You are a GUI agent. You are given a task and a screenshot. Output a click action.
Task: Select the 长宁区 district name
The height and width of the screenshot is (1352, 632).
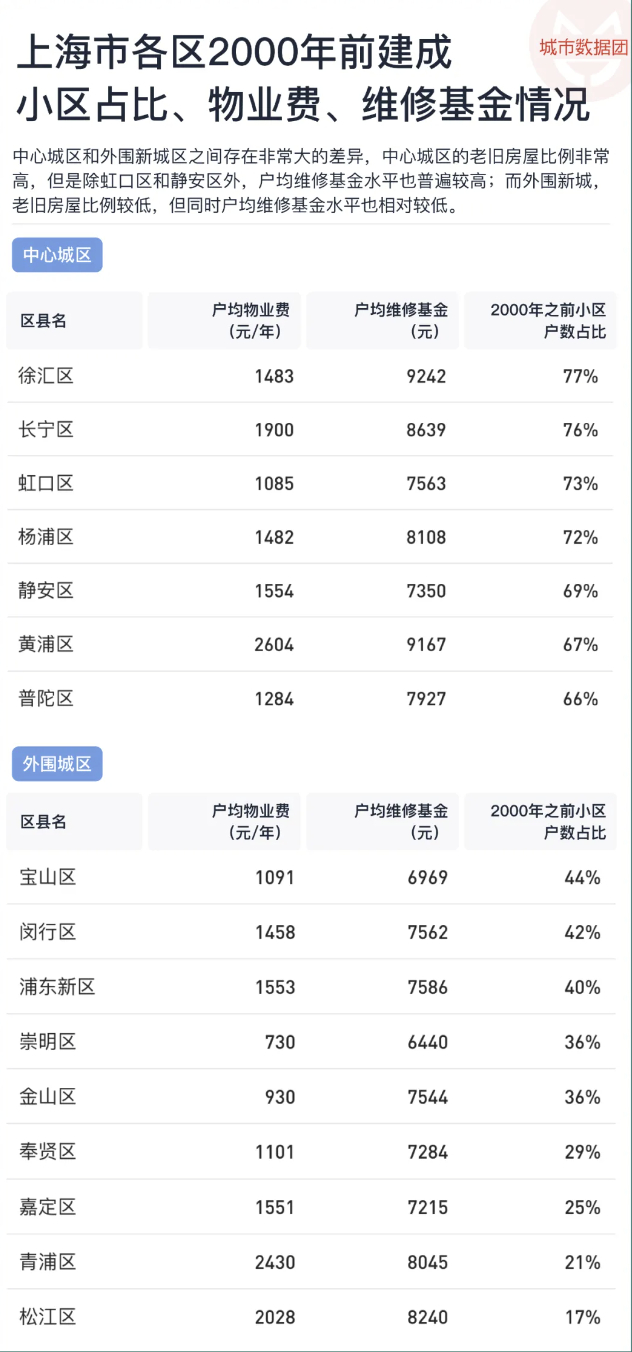pos(46,430)
